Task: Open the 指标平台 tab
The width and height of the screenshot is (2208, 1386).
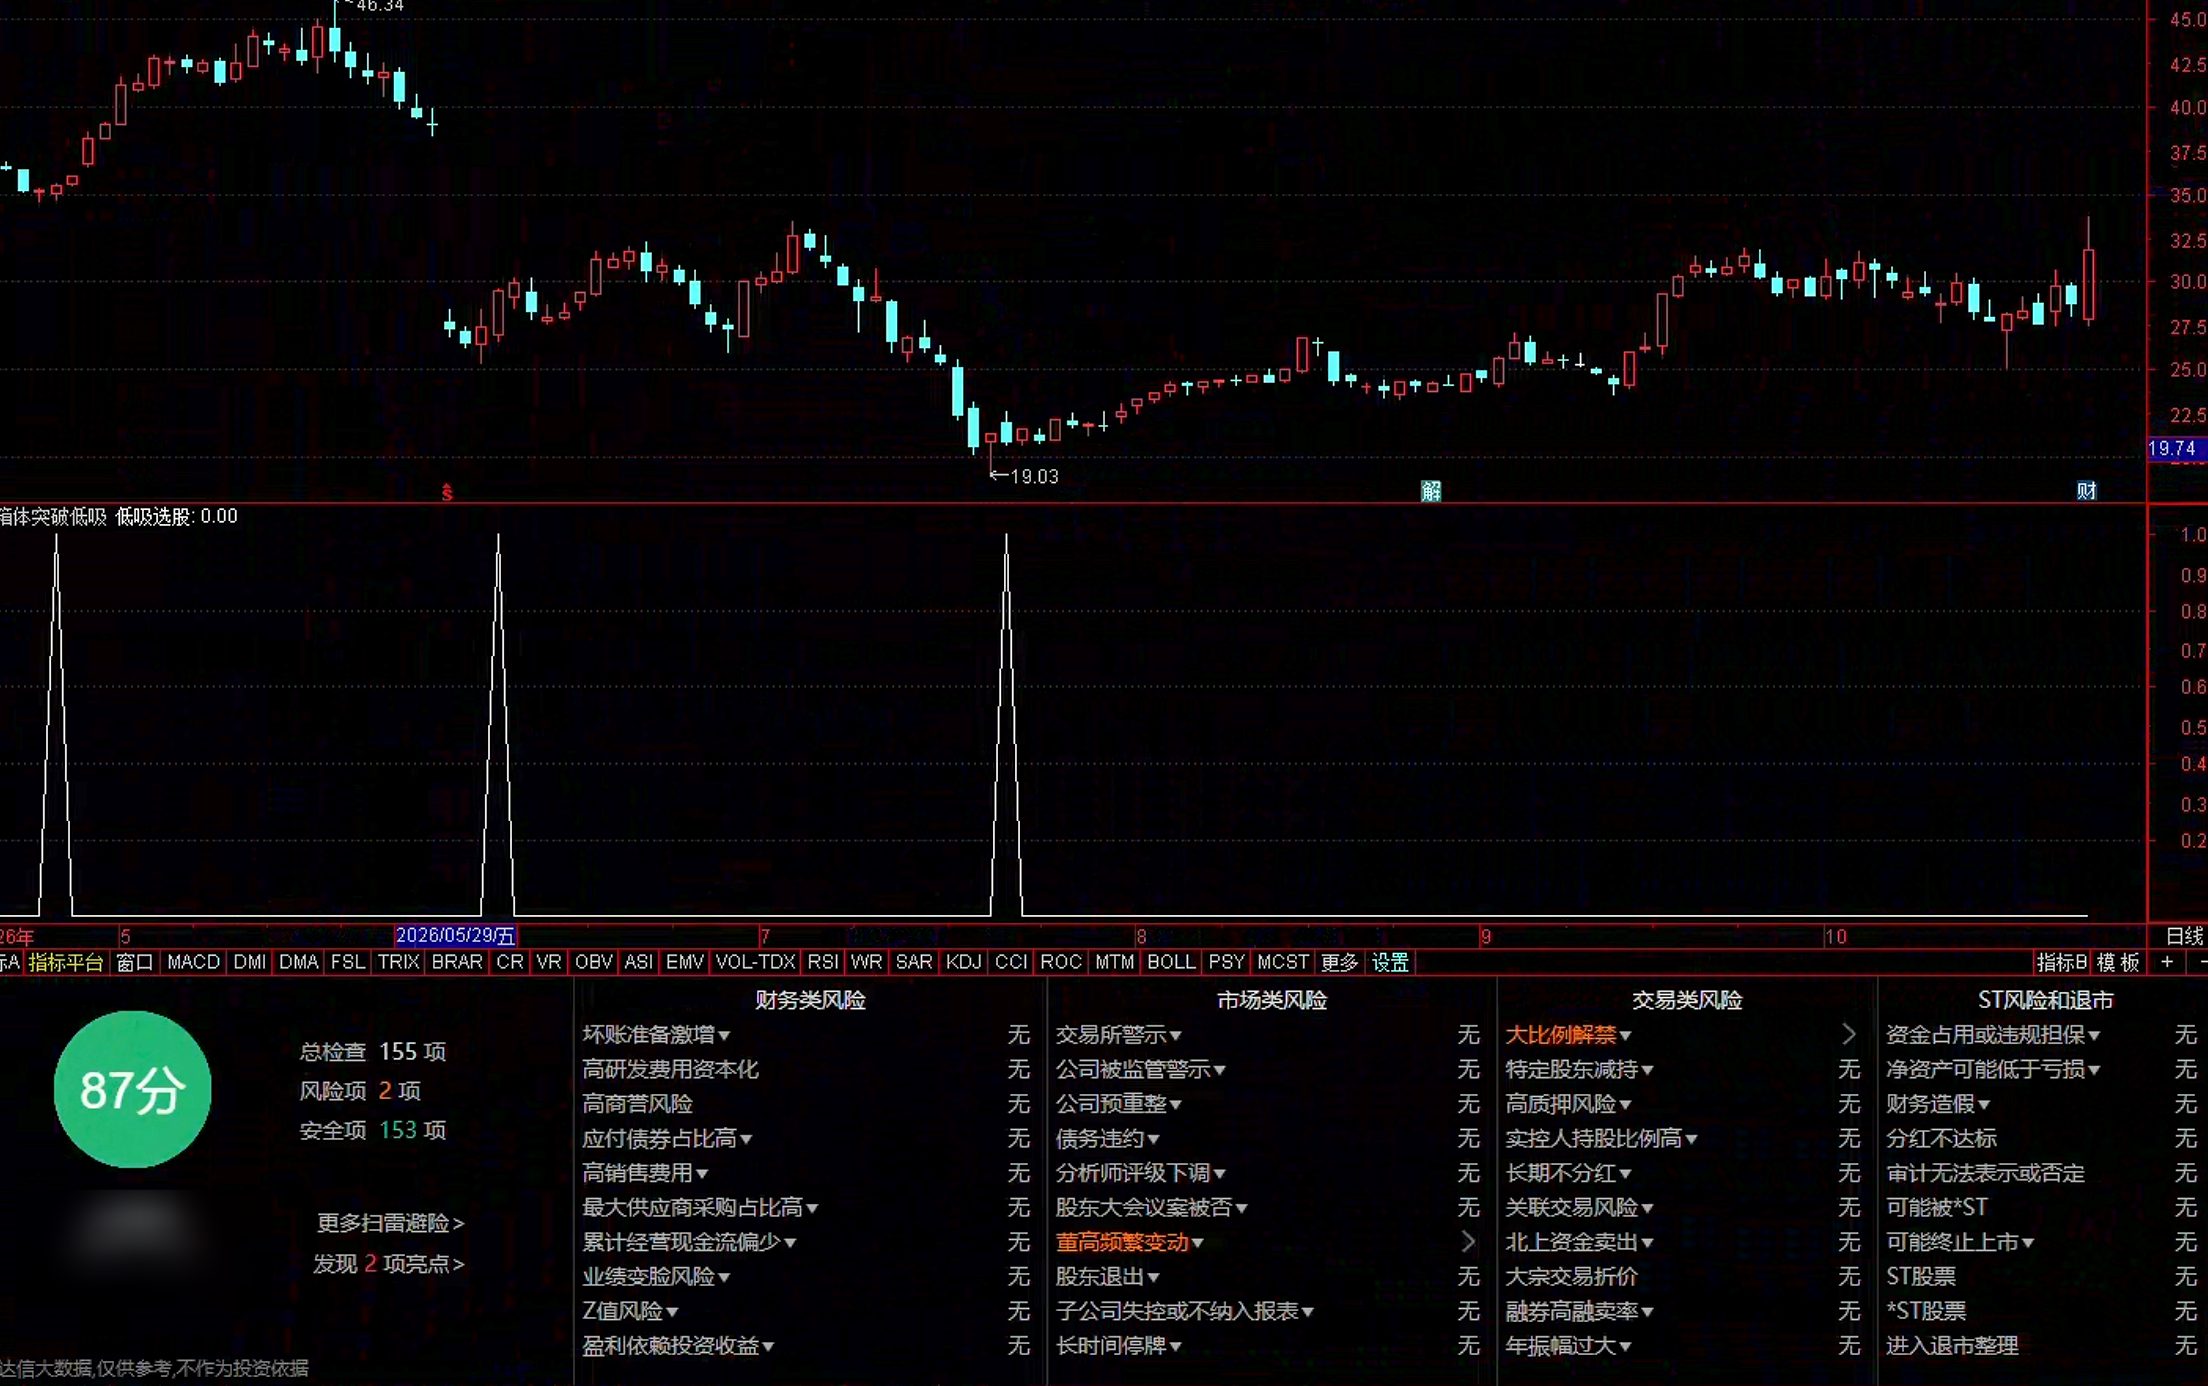Action: (x=66, y=962)
